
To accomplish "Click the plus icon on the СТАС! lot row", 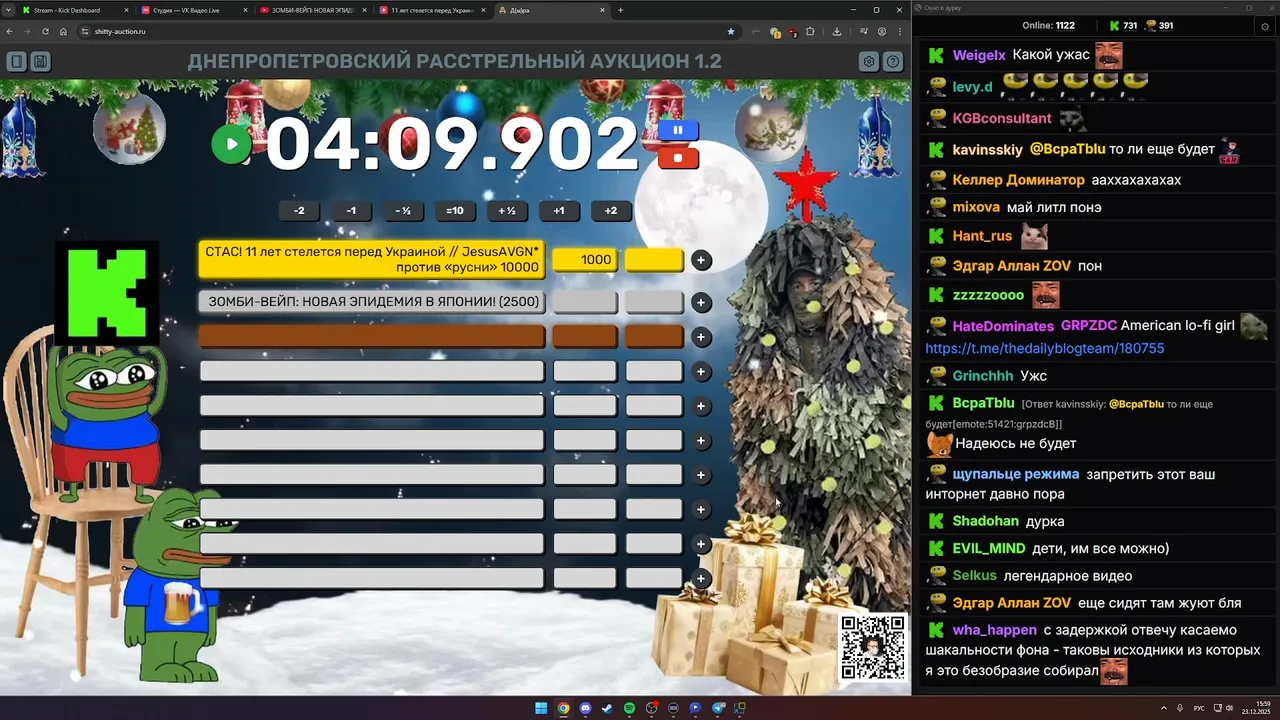I will coord(701,260).
